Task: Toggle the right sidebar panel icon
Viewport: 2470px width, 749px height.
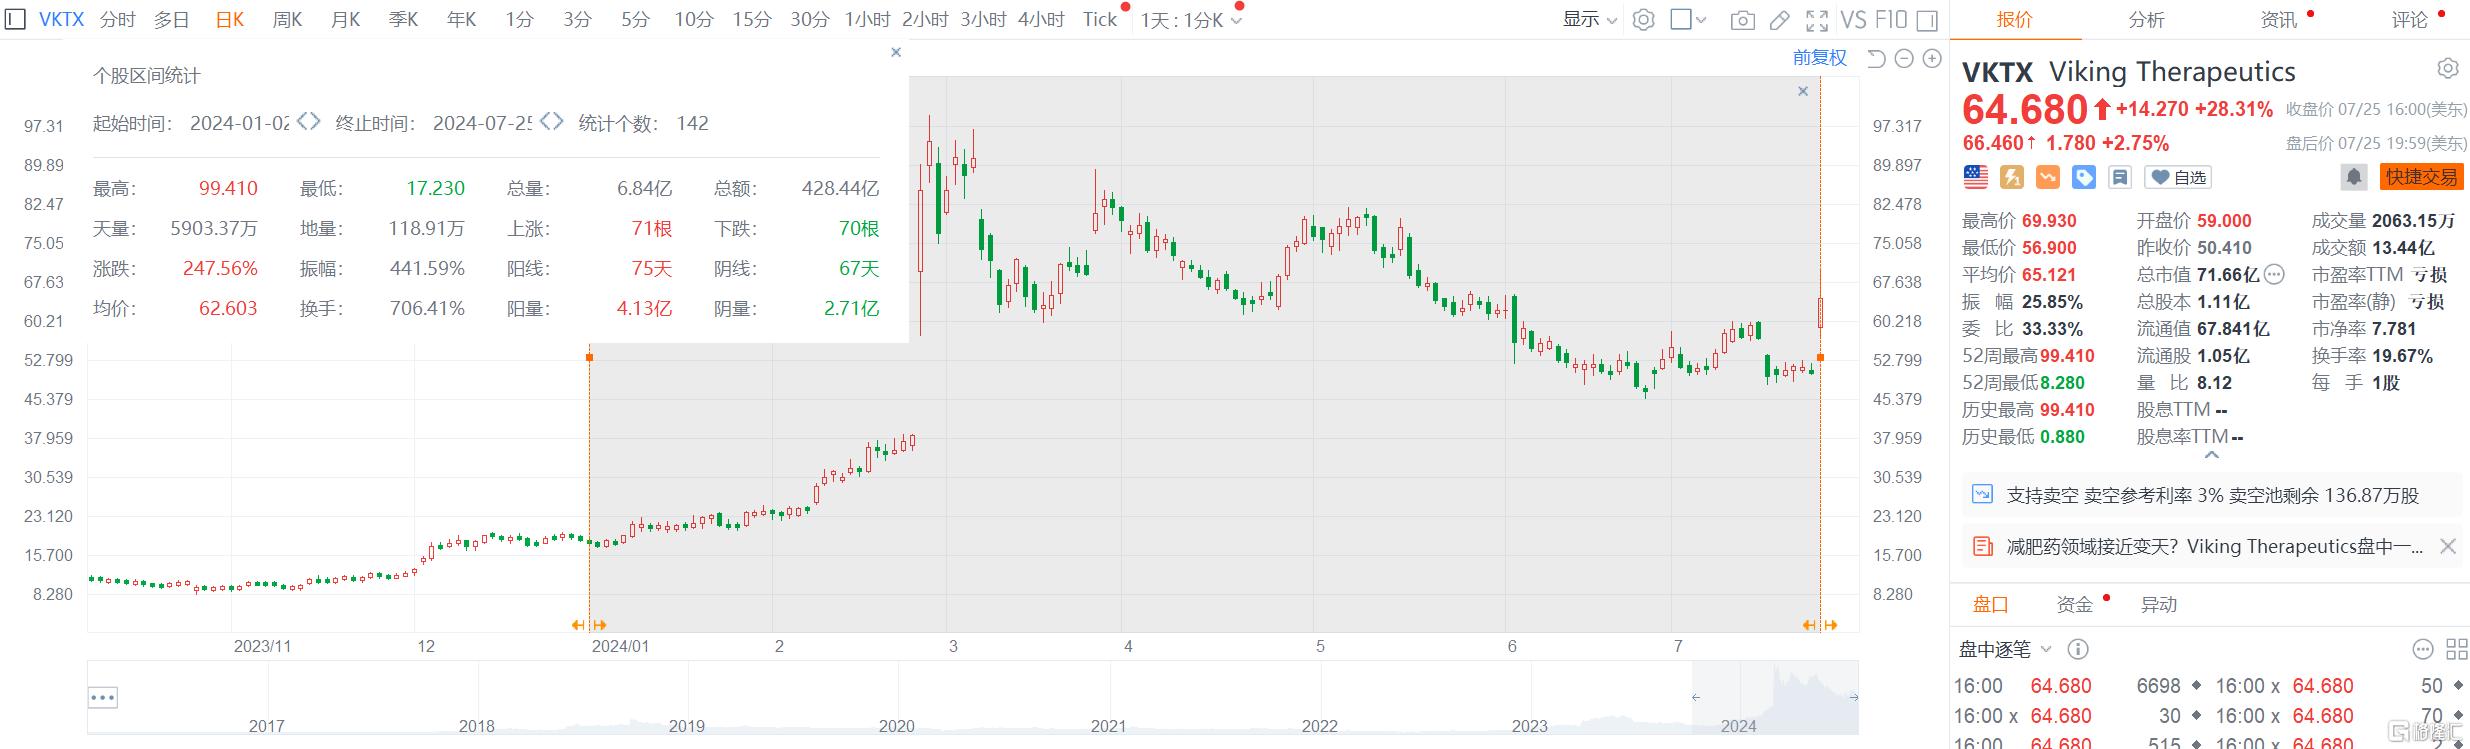Action: pos(1927,20)
